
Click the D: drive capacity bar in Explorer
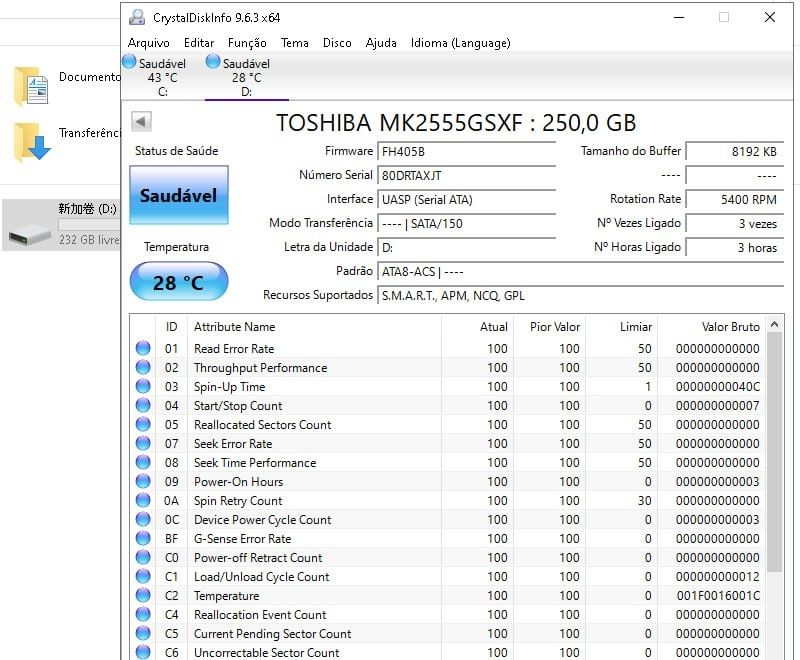tap(89, 225)
